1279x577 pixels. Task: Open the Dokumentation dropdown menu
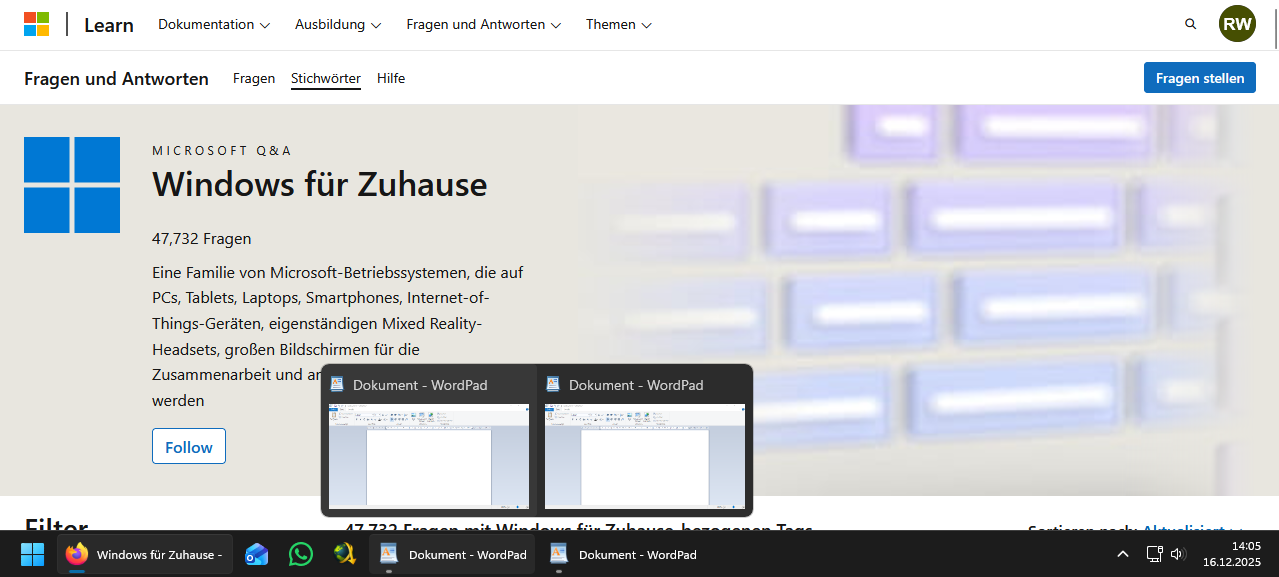coord(213,24)
